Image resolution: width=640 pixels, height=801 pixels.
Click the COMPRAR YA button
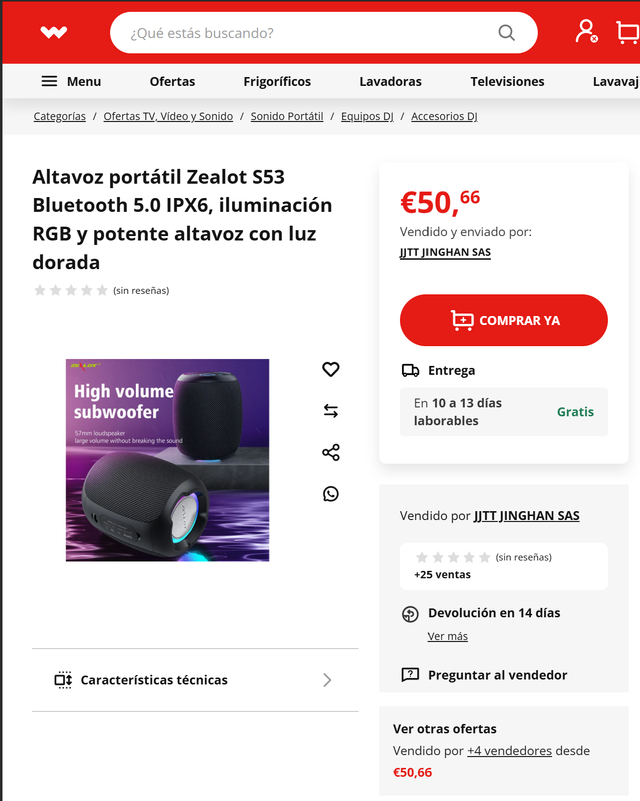tap(504, 320)
